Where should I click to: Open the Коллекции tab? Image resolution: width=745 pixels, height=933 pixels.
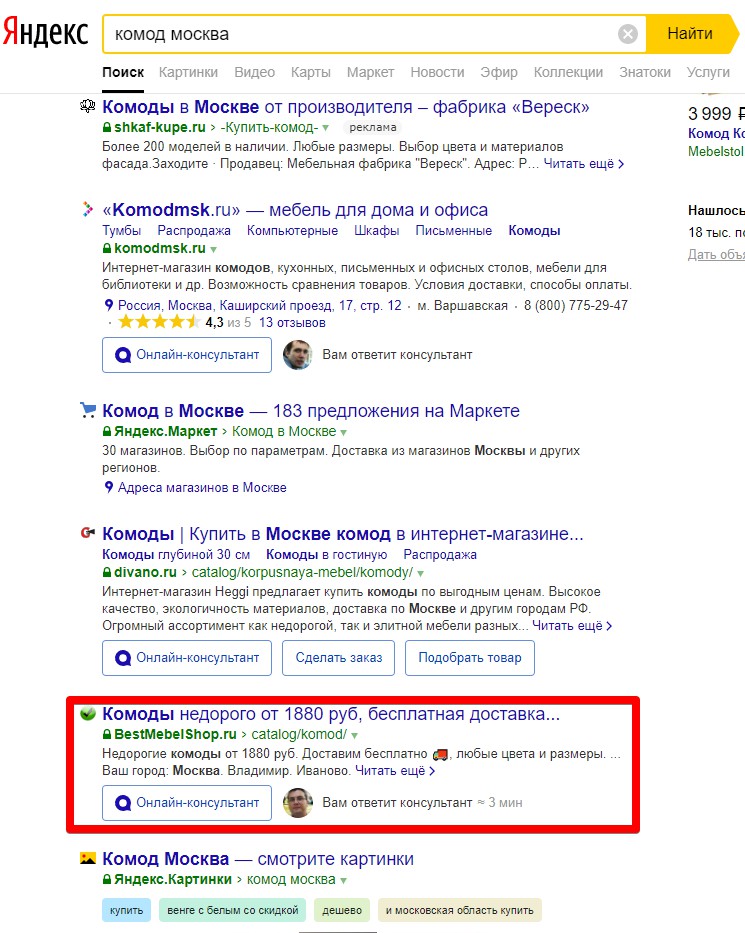pos(568,72)
